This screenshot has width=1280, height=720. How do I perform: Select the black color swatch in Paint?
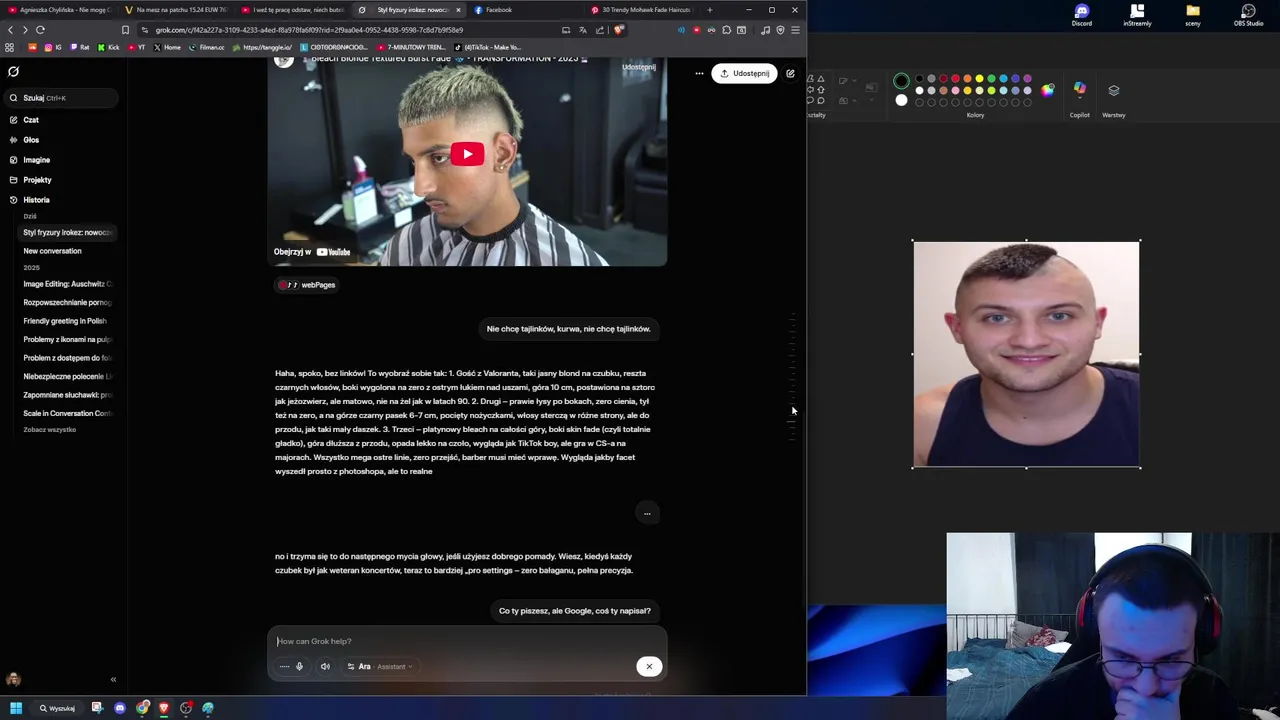(x=919, y=79)
